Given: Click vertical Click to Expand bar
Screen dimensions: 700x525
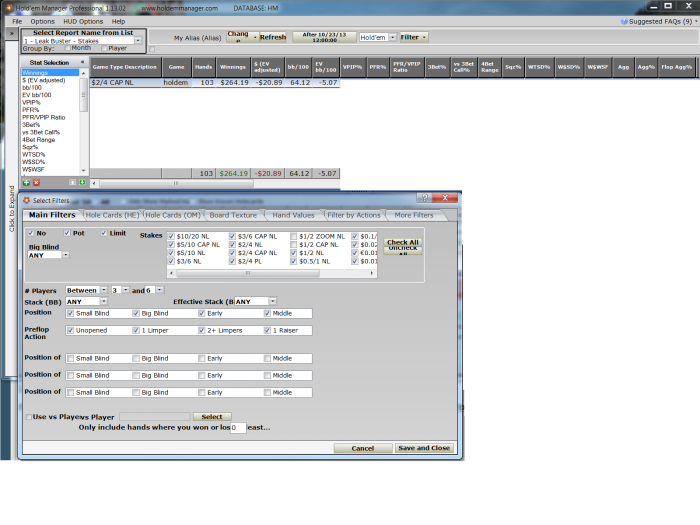Looking at the screenshot, I should [x=11, y=208].
